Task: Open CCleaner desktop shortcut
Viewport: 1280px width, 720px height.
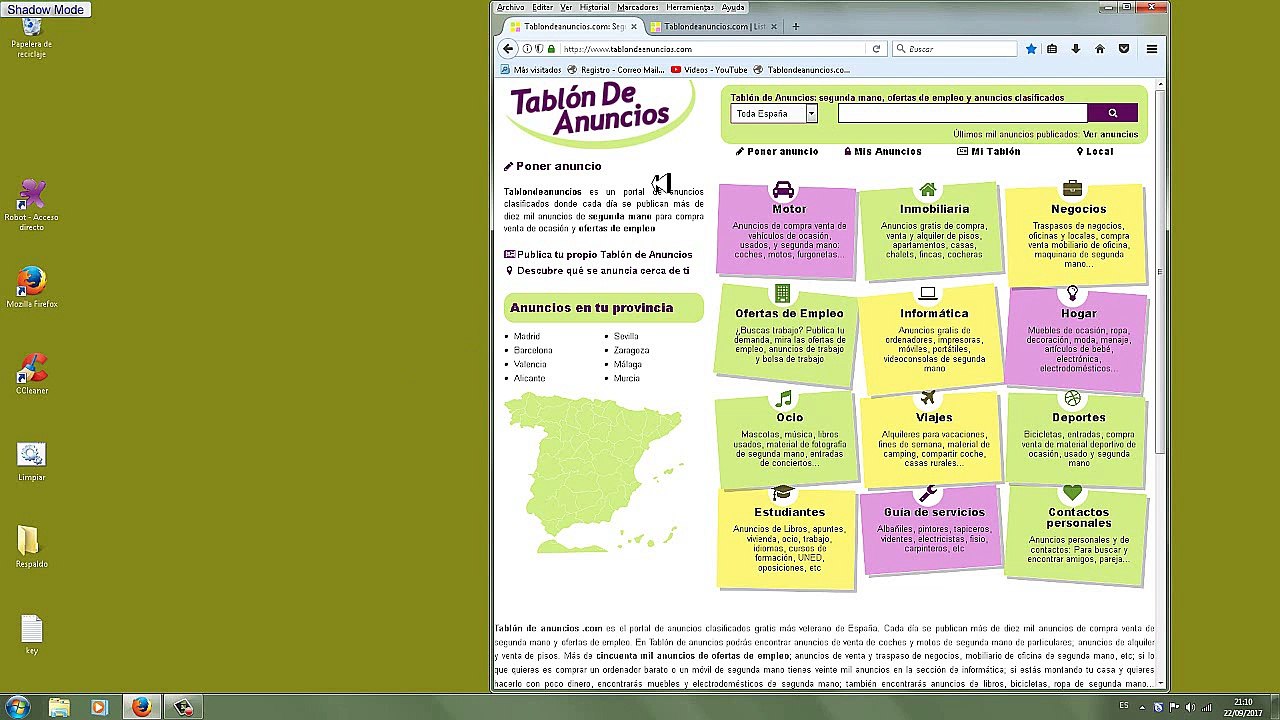Action: [x=32, y=373]
